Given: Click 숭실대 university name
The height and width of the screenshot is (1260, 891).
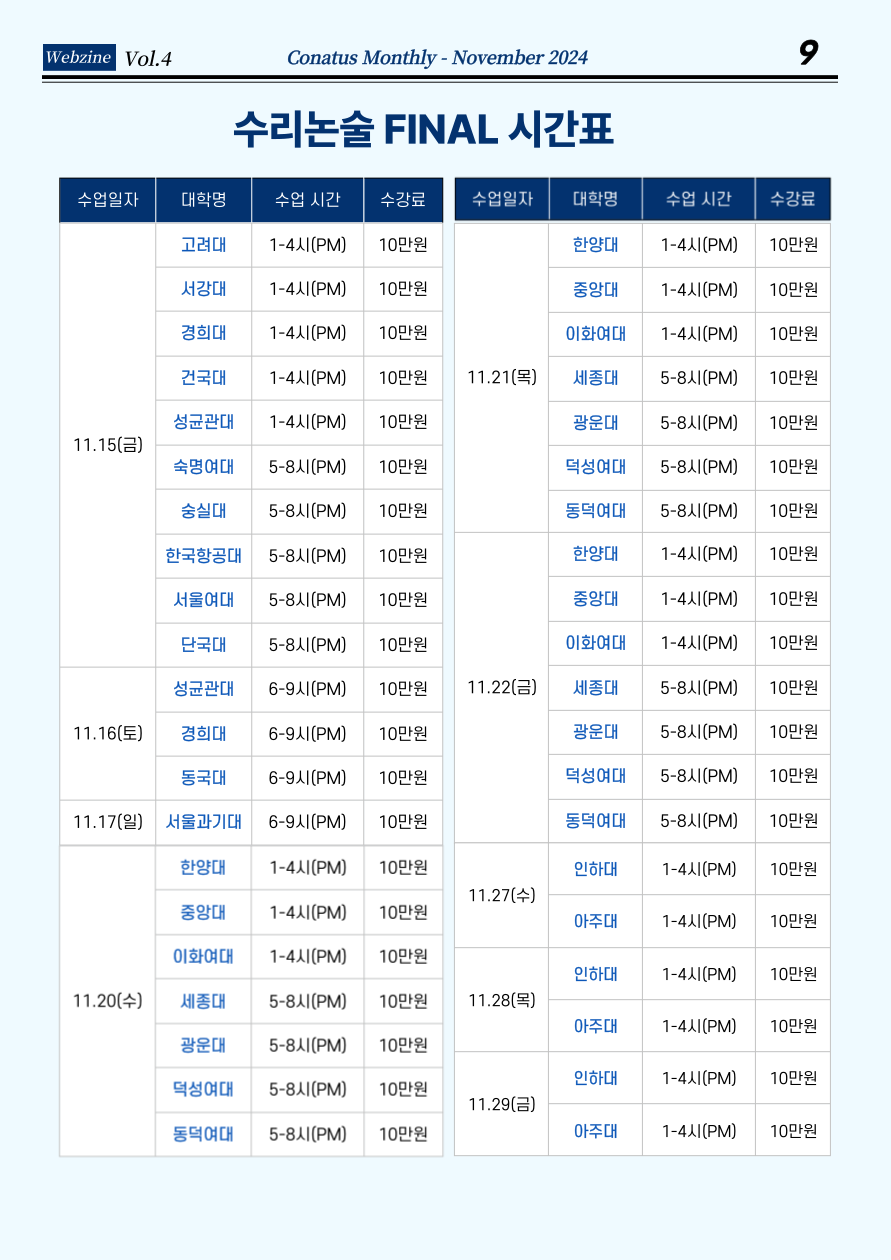Looking at the screenshot, I should point(203,511).
